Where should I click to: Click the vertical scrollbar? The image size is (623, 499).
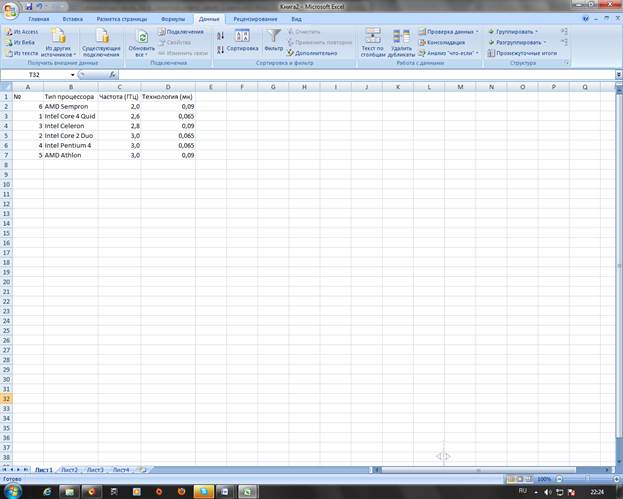[x=619, y=265]
